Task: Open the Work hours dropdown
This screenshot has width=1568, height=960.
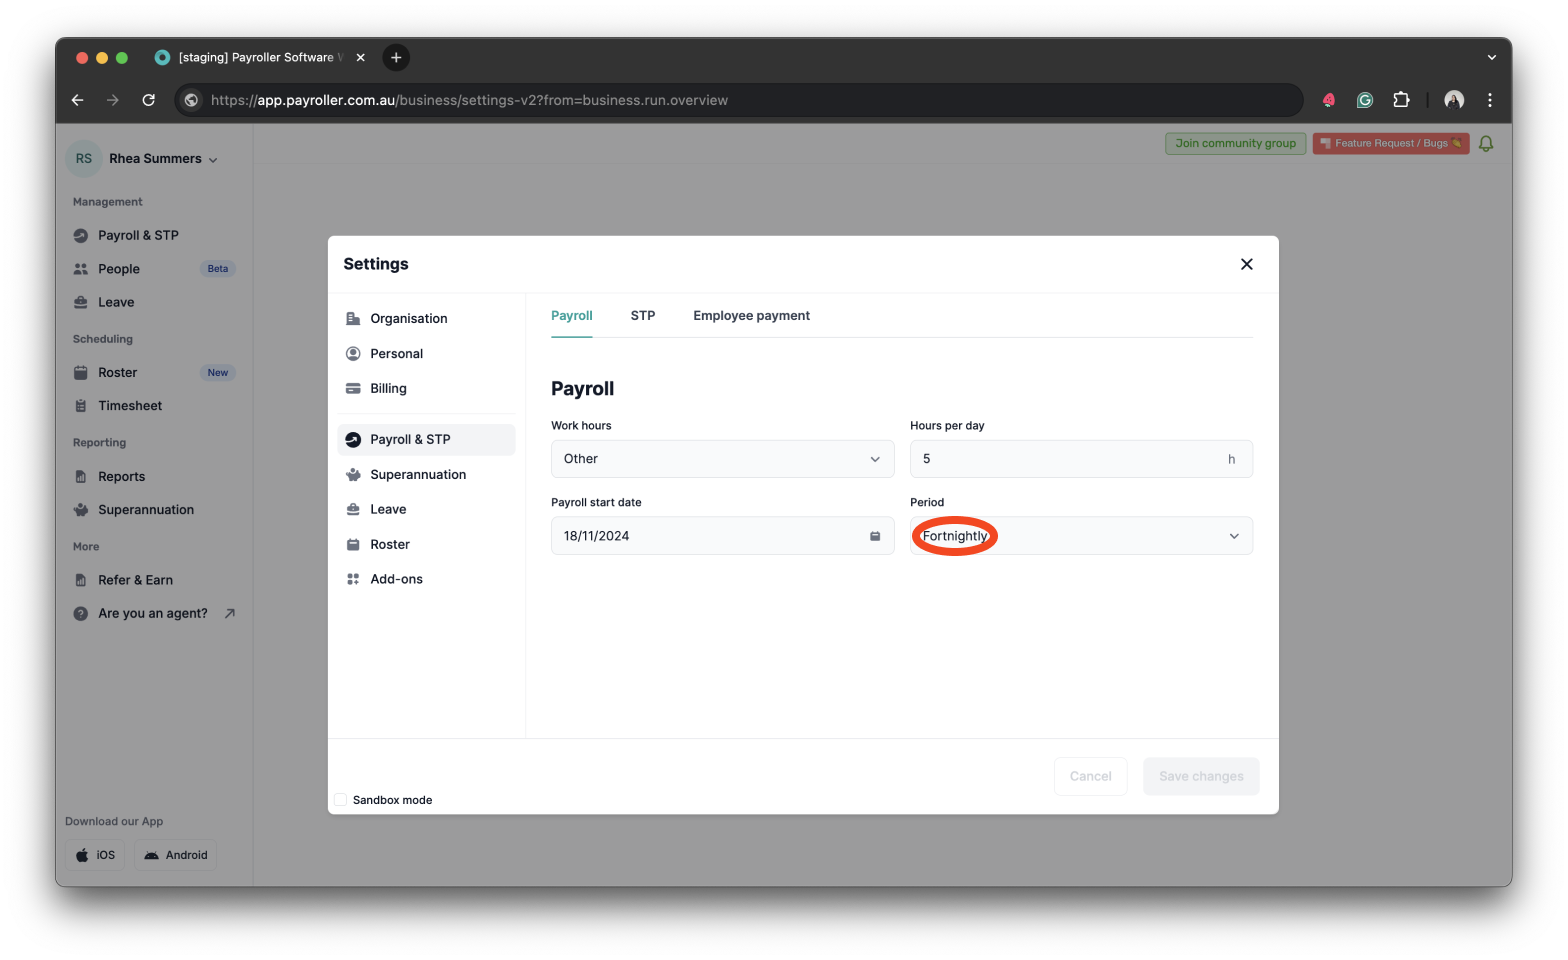Action: click(x=722, y=459)
